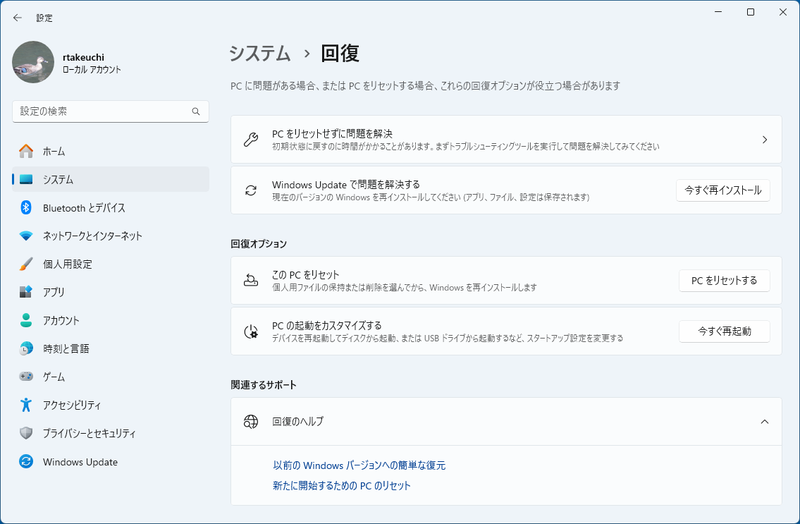
Task: Click the PC をリセットする button
Action: 724,281
